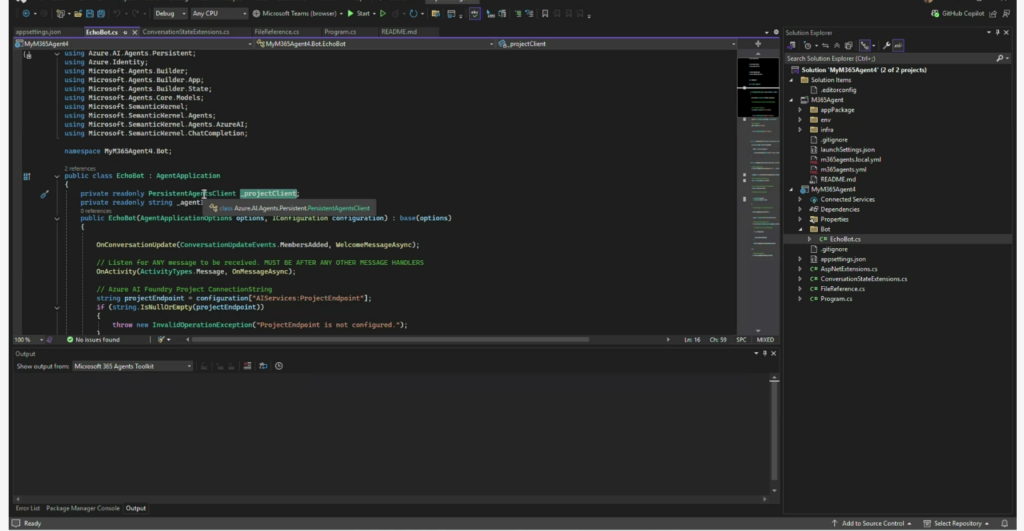Open the 100 % zoom level dropdown
Viewport: 1024px width, 531px height.
[29, 340]
